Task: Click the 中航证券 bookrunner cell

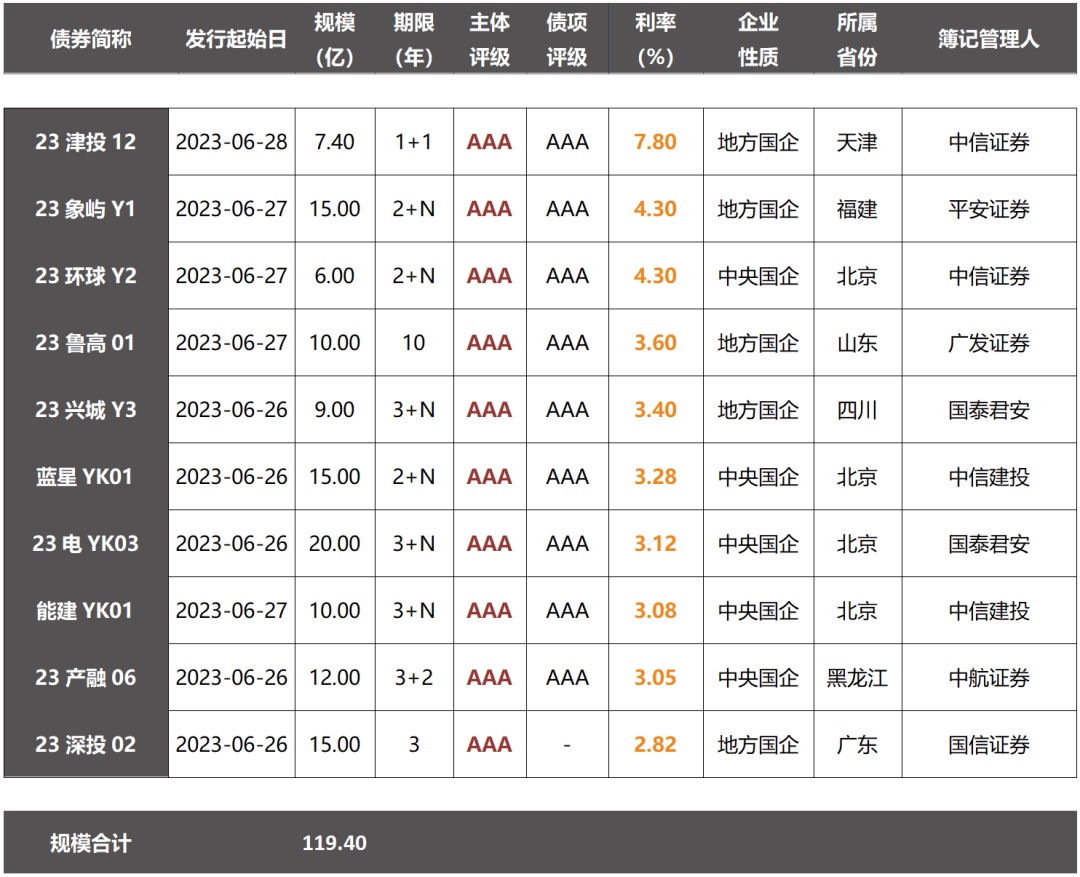Action: tap(988, 677)
